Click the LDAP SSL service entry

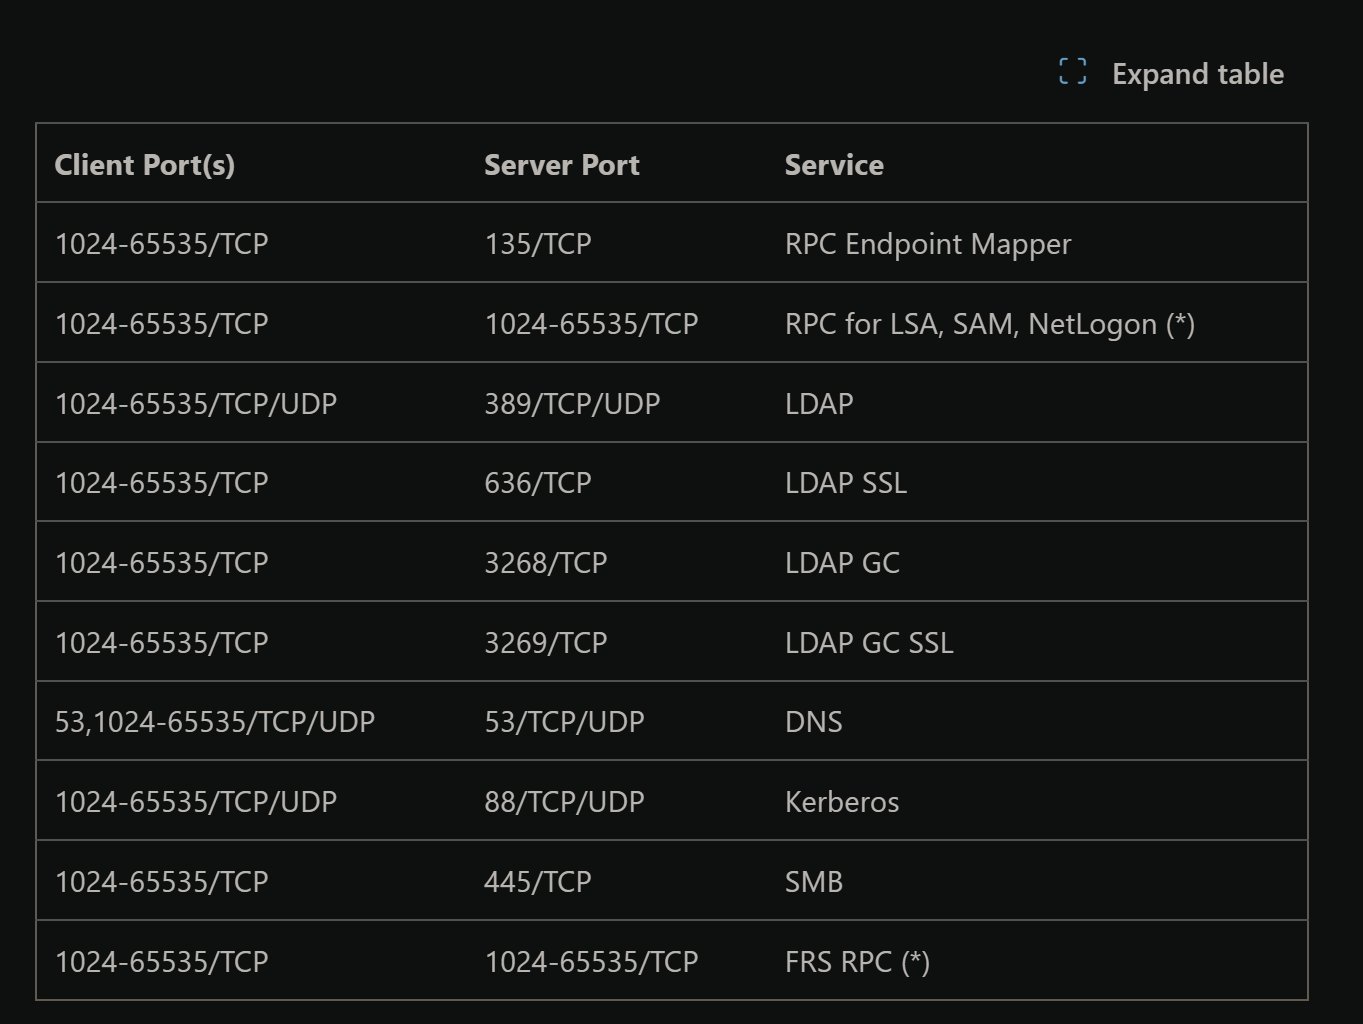[x=845, y=482]
